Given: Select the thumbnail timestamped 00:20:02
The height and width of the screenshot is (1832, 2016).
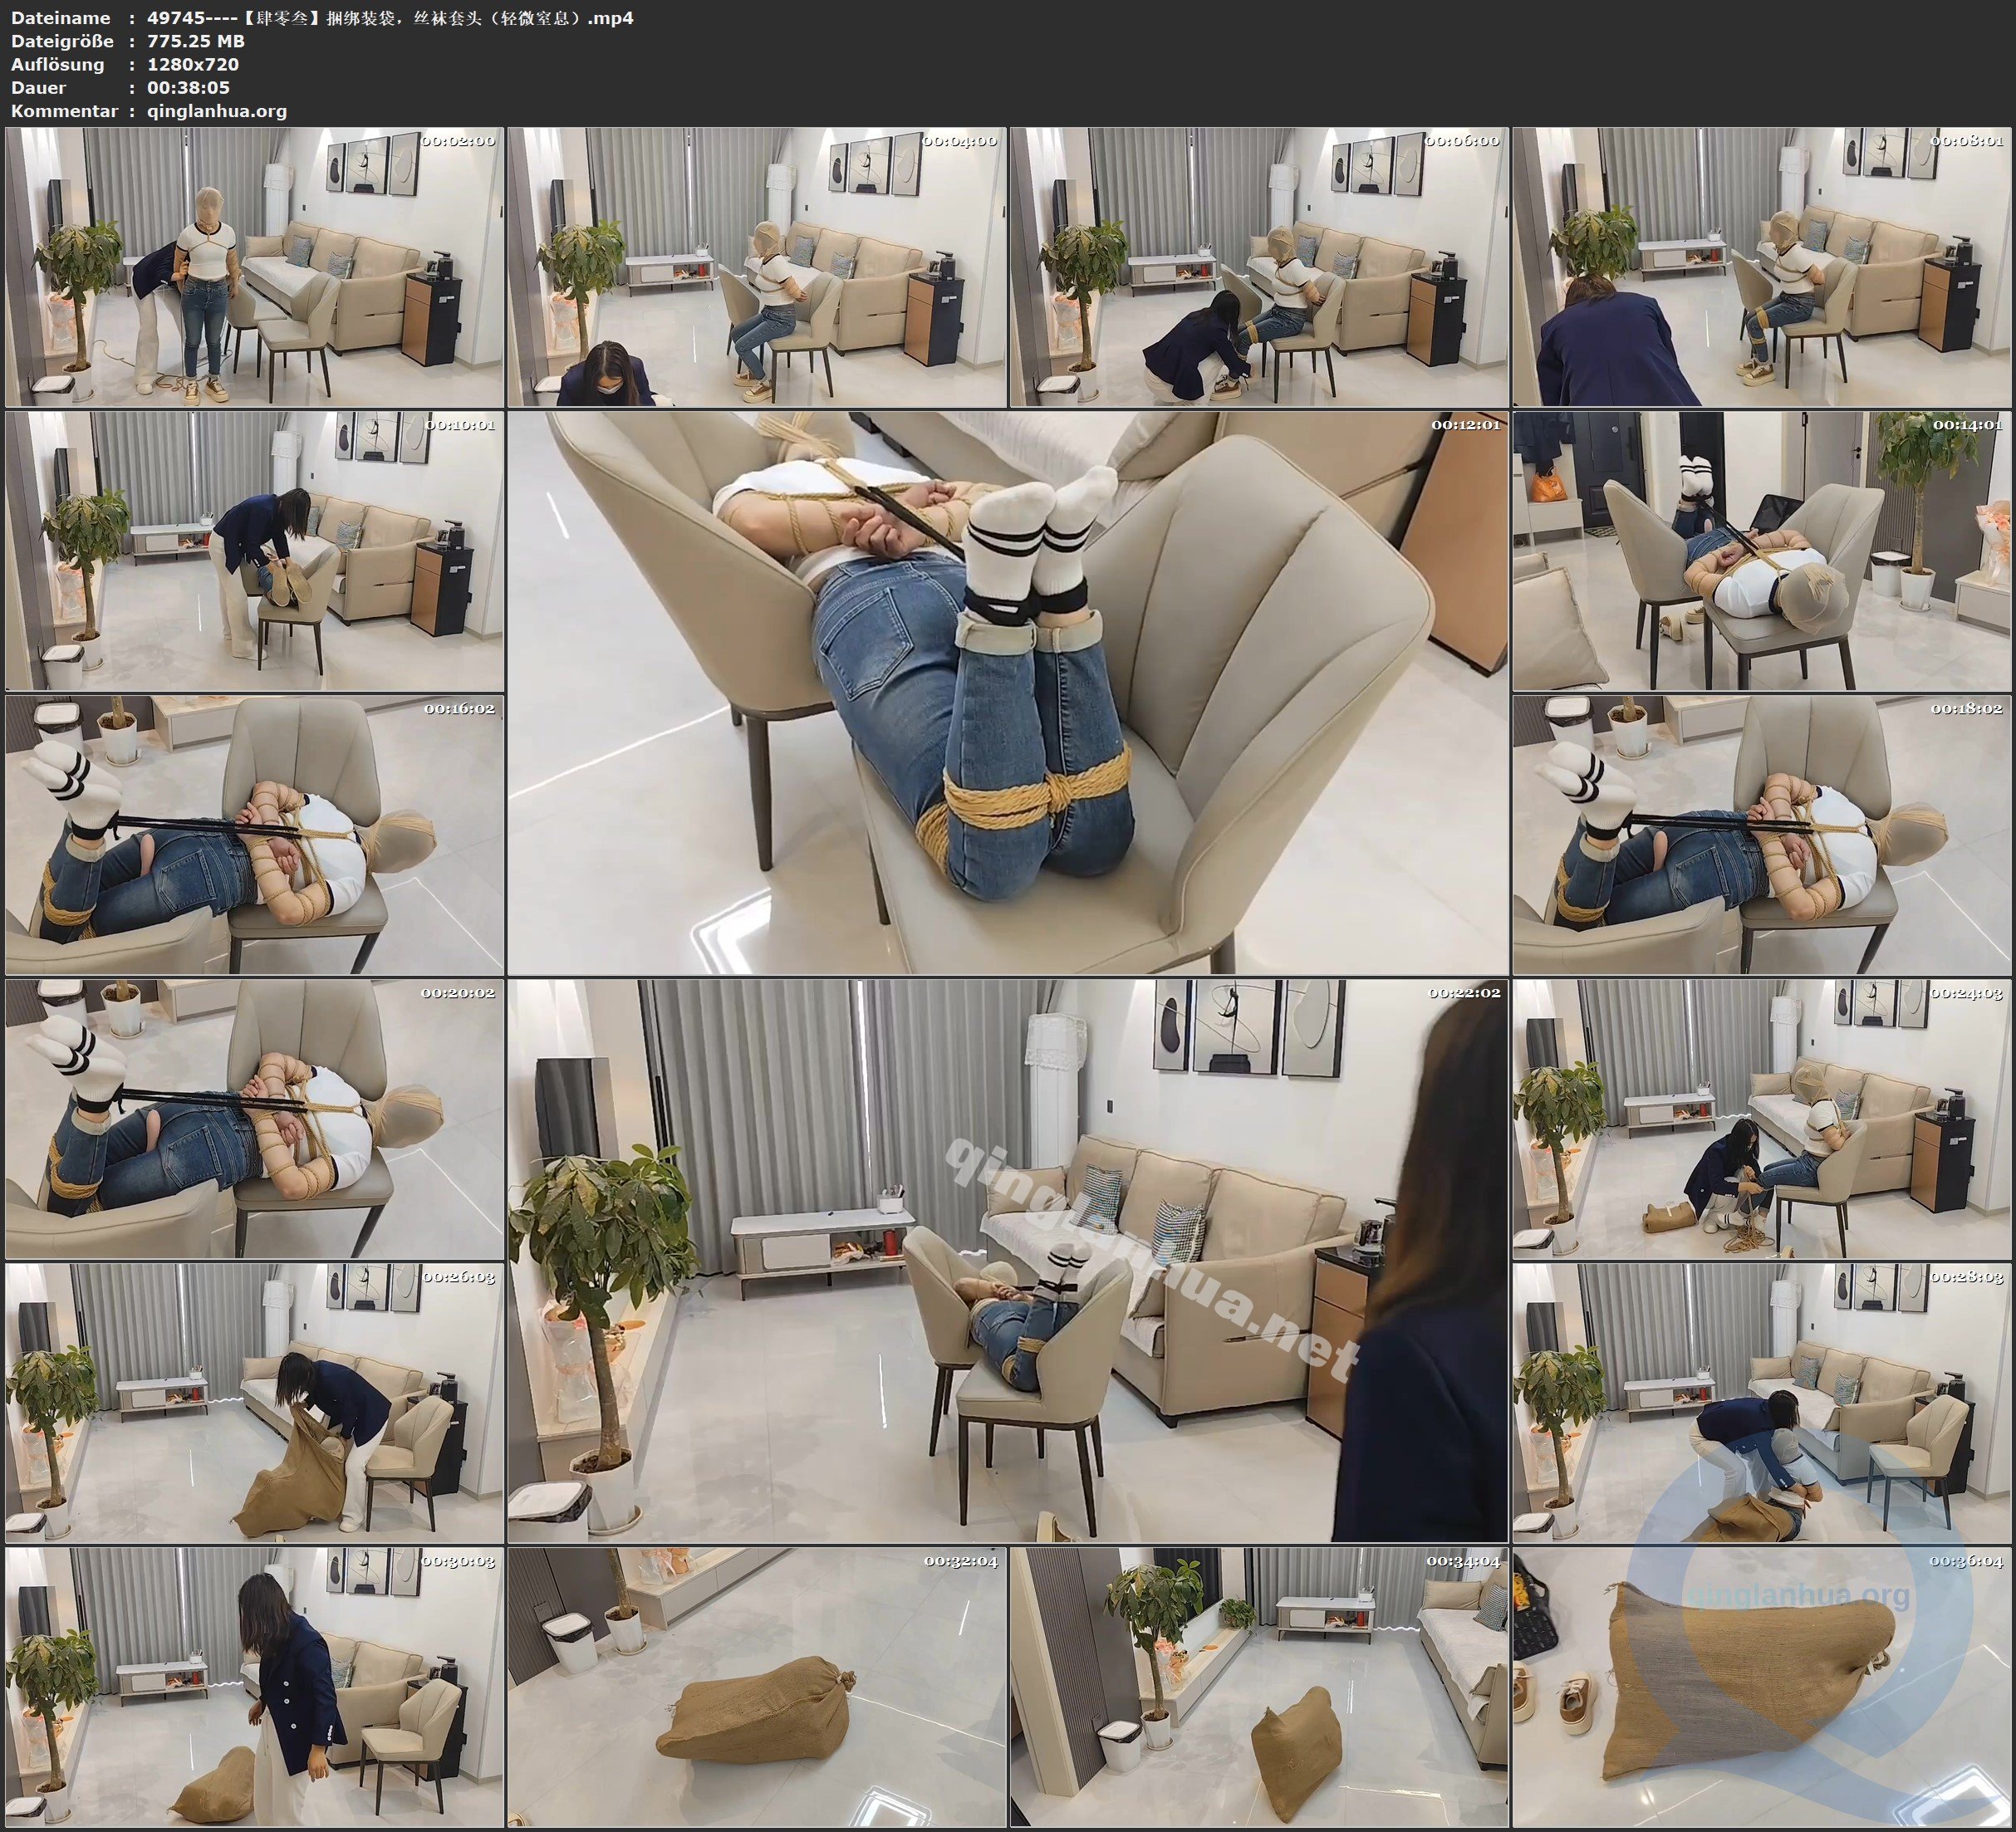Looking at the screenshot, I should (254, 1119).
